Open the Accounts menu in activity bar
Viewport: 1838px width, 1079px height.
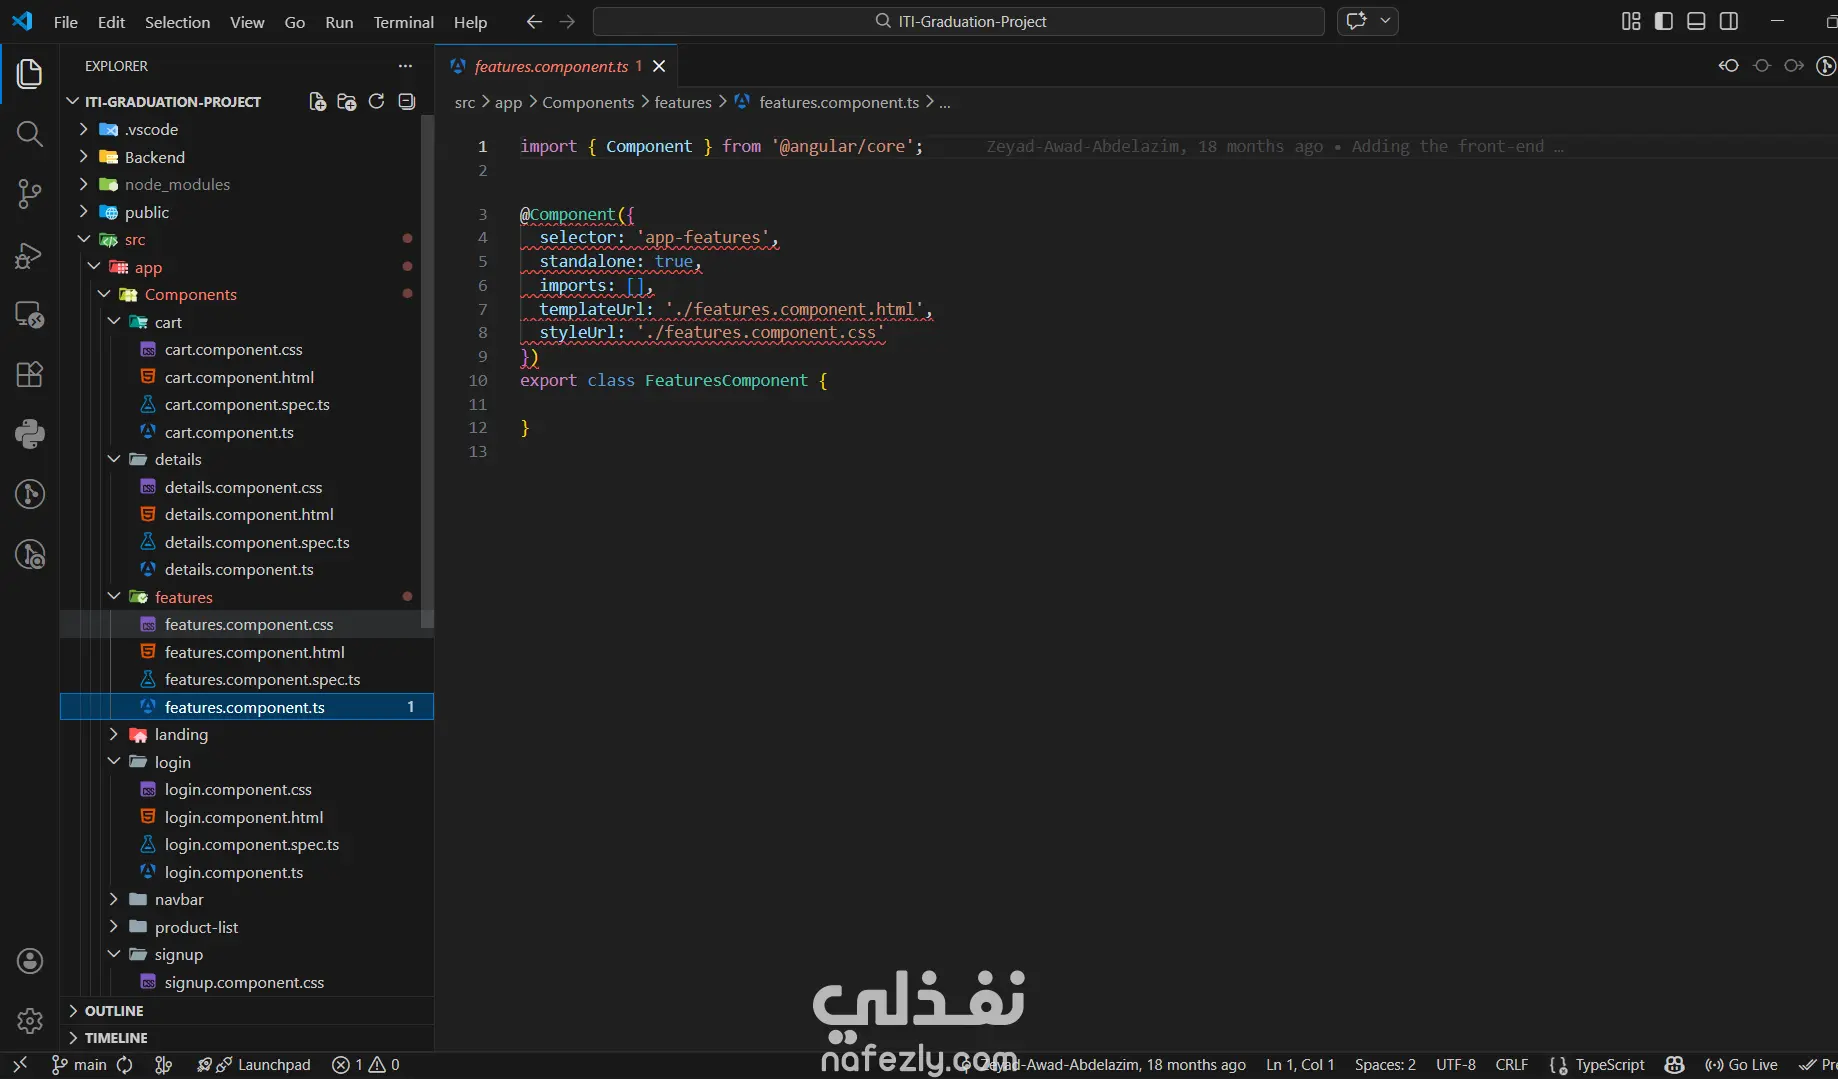pyautogui.click(x=30, y=961)
